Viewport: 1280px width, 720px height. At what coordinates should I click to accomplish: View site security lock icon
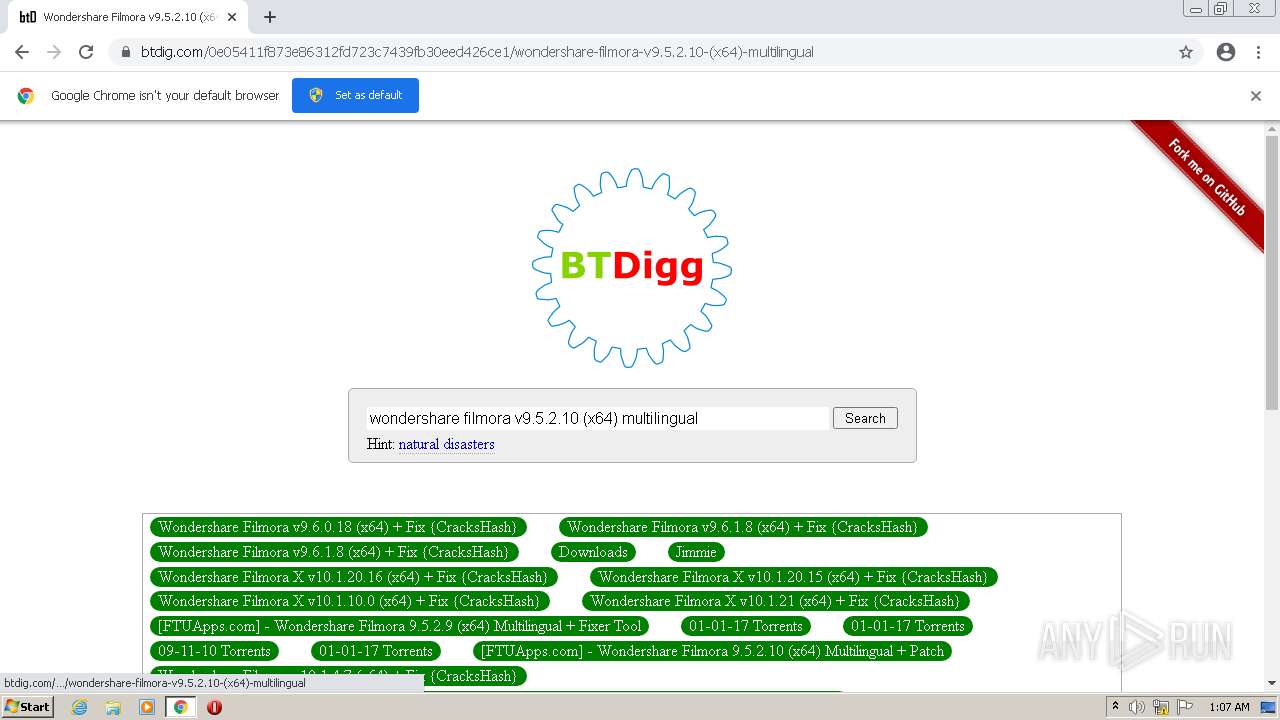coord(126,52)
